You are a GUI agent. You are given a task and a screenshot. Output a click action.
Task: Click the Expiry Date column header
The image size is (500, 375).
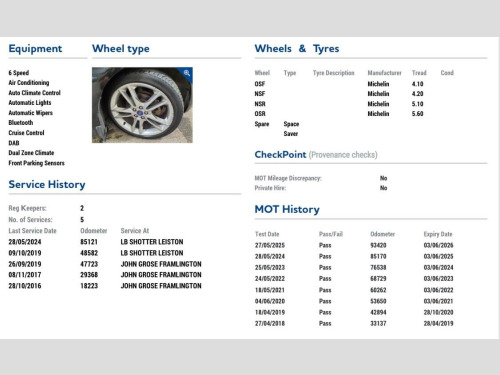pos(438,234)
